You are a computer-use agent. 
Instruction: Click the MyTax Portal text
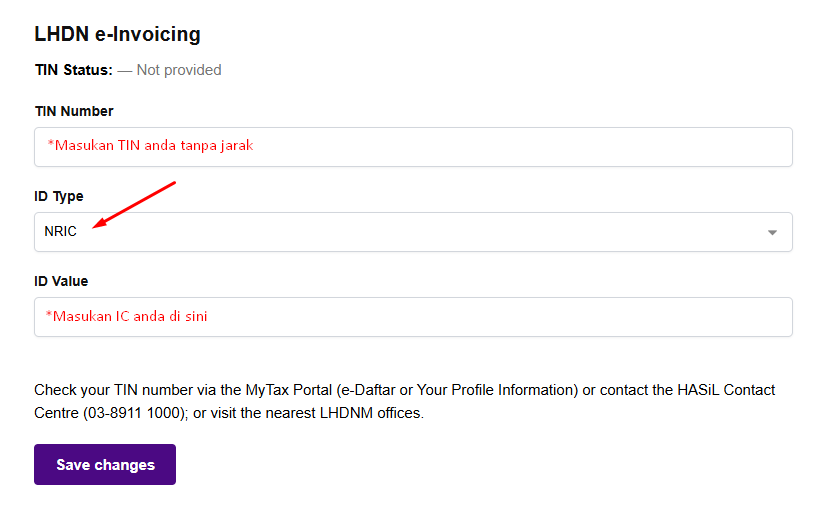coord(287,390)
